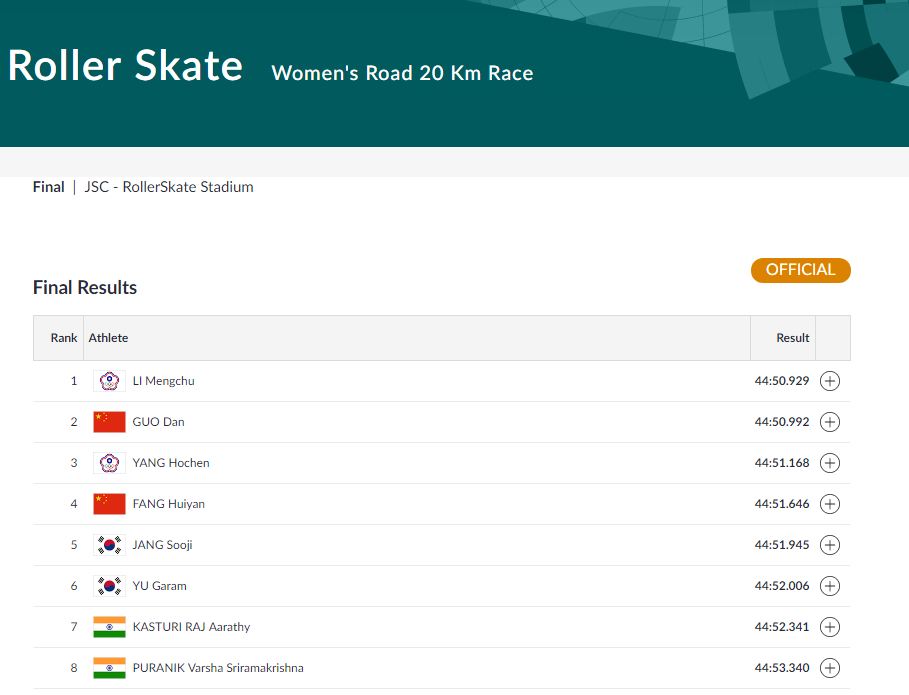Click rank number 1 in the table
Image resolution: width=909 pixels, height=695 pixels.
[74, 381]
